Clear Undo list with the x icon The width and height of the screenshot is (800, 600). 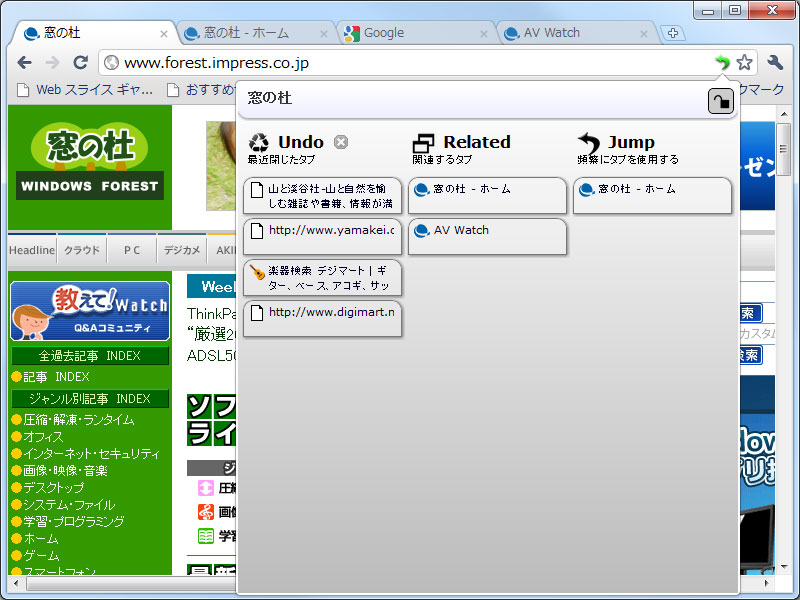(x=341, y=142)
